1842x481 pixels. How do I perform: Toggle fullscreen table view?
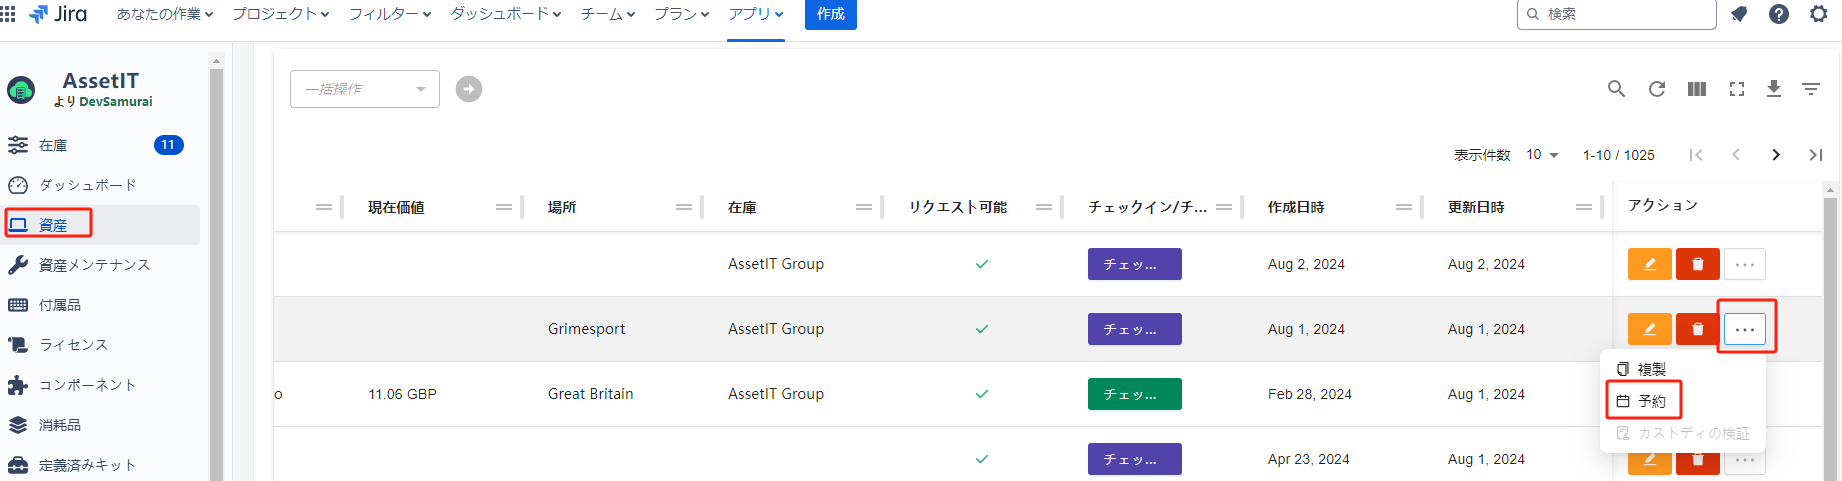[1737, 89]
